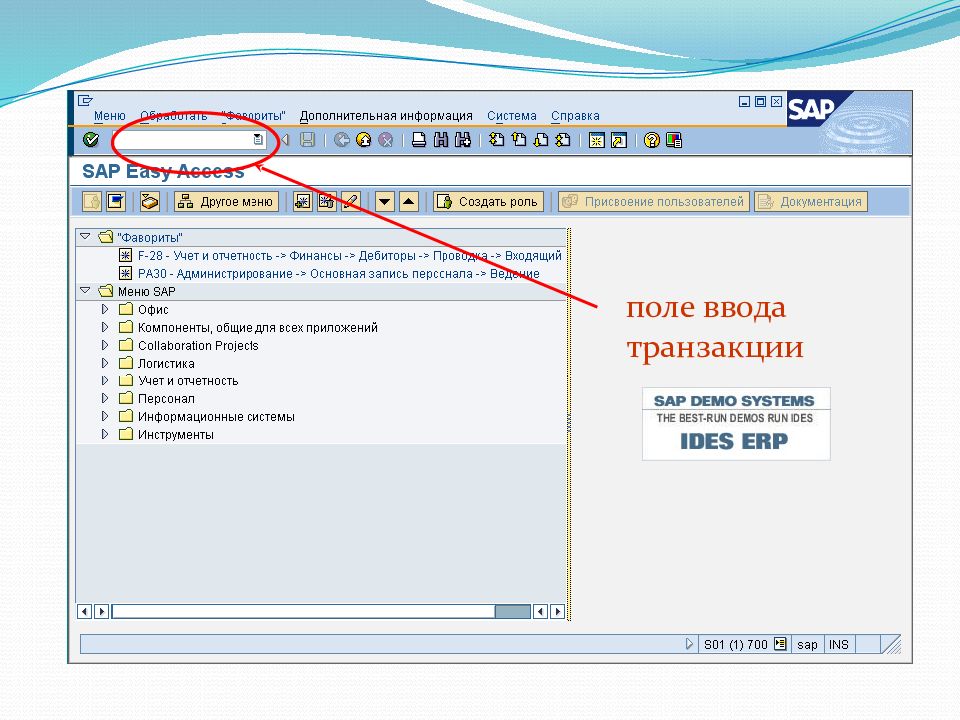The width and height of the screenshot is (960, 720).
Task: Open the Обработать menu
Action: point(174,116)
